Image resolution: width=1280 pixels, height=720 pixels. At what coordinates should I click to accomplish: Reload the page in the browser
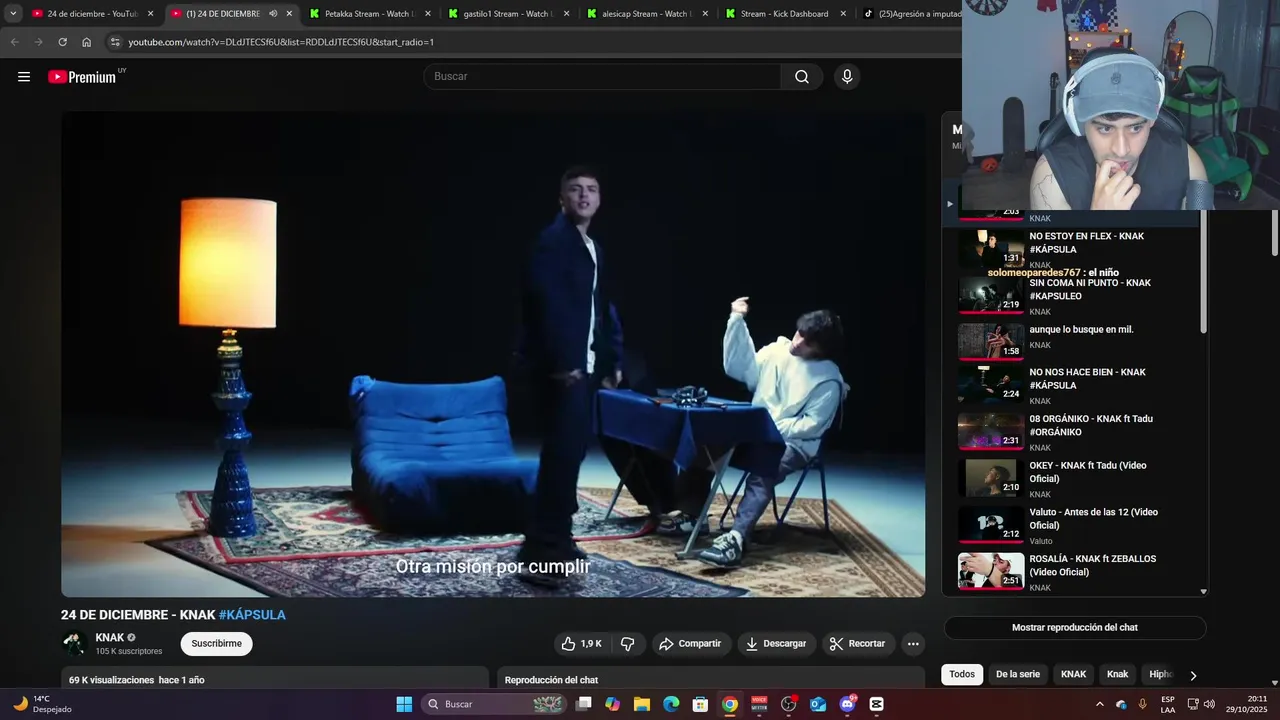62,42
